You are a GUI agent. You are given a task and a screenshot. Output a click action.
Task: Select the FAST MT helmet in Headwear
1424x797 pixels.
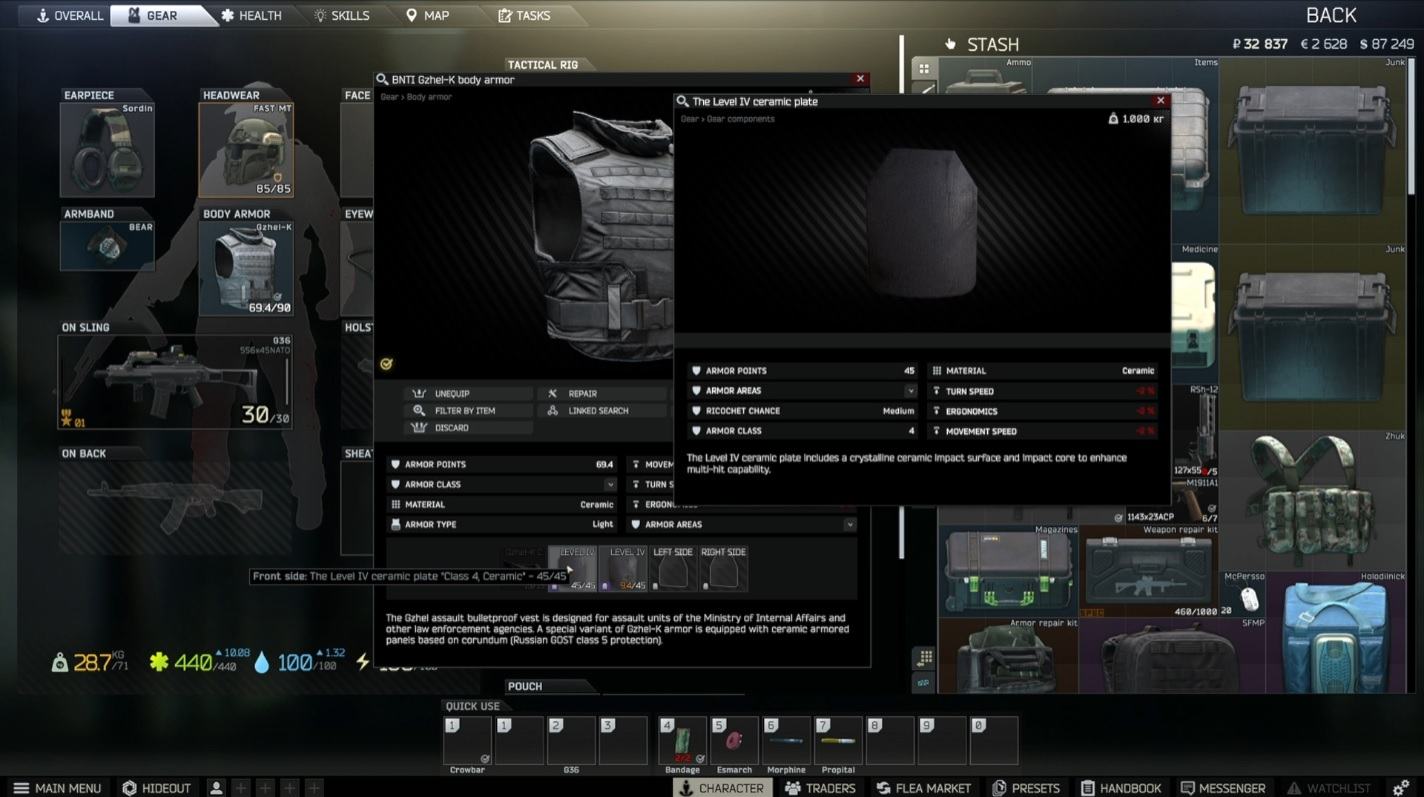[x=246, y=150]
